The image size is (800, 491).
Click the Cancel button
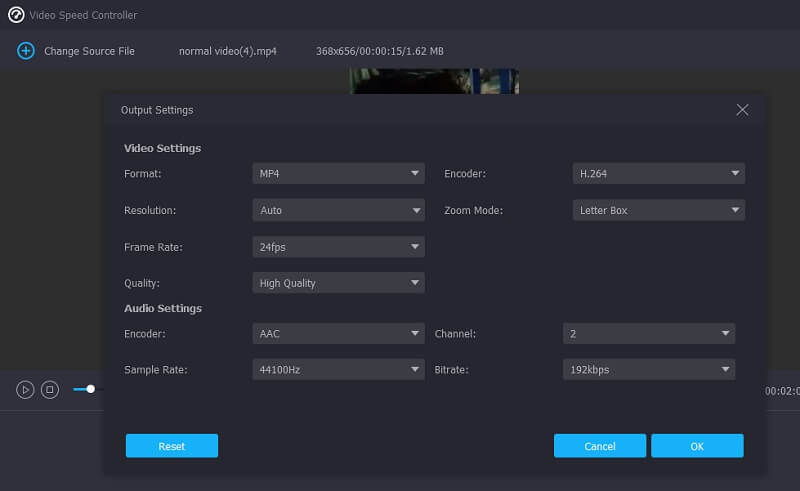coord(600,446)
